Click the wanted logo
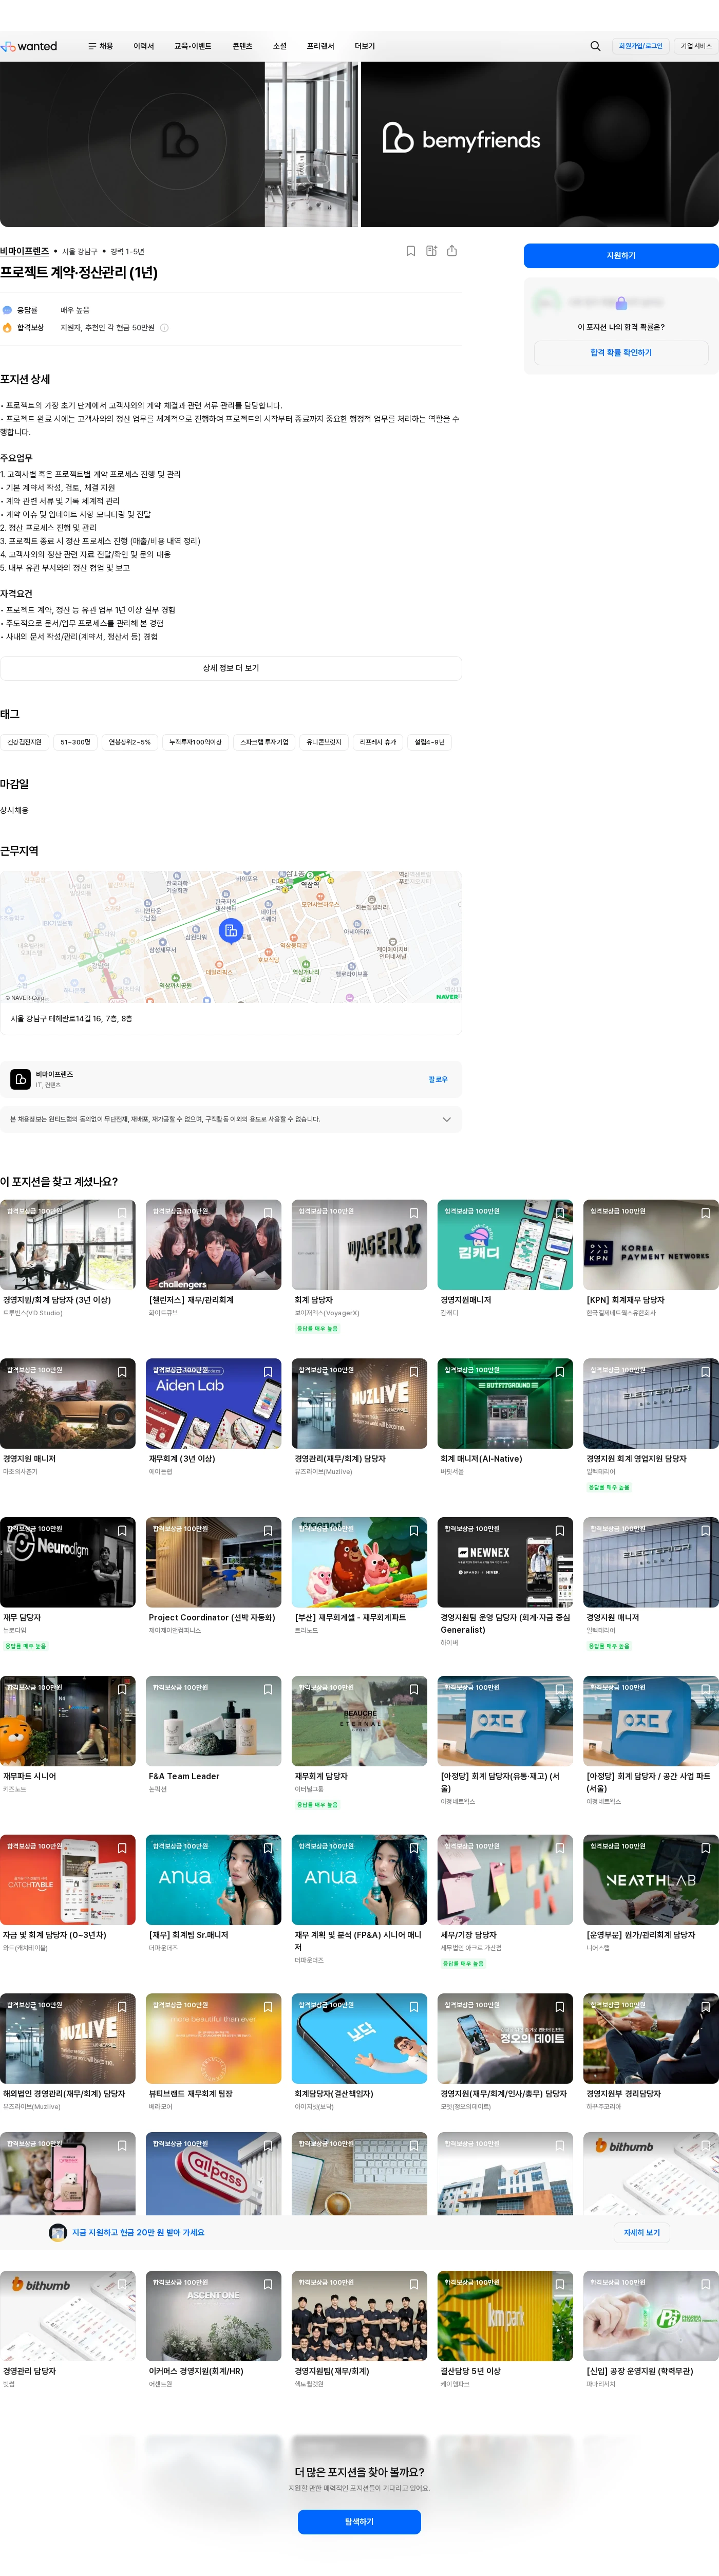The height and width of the screenshot is (2576, 719). pos(30,46)
